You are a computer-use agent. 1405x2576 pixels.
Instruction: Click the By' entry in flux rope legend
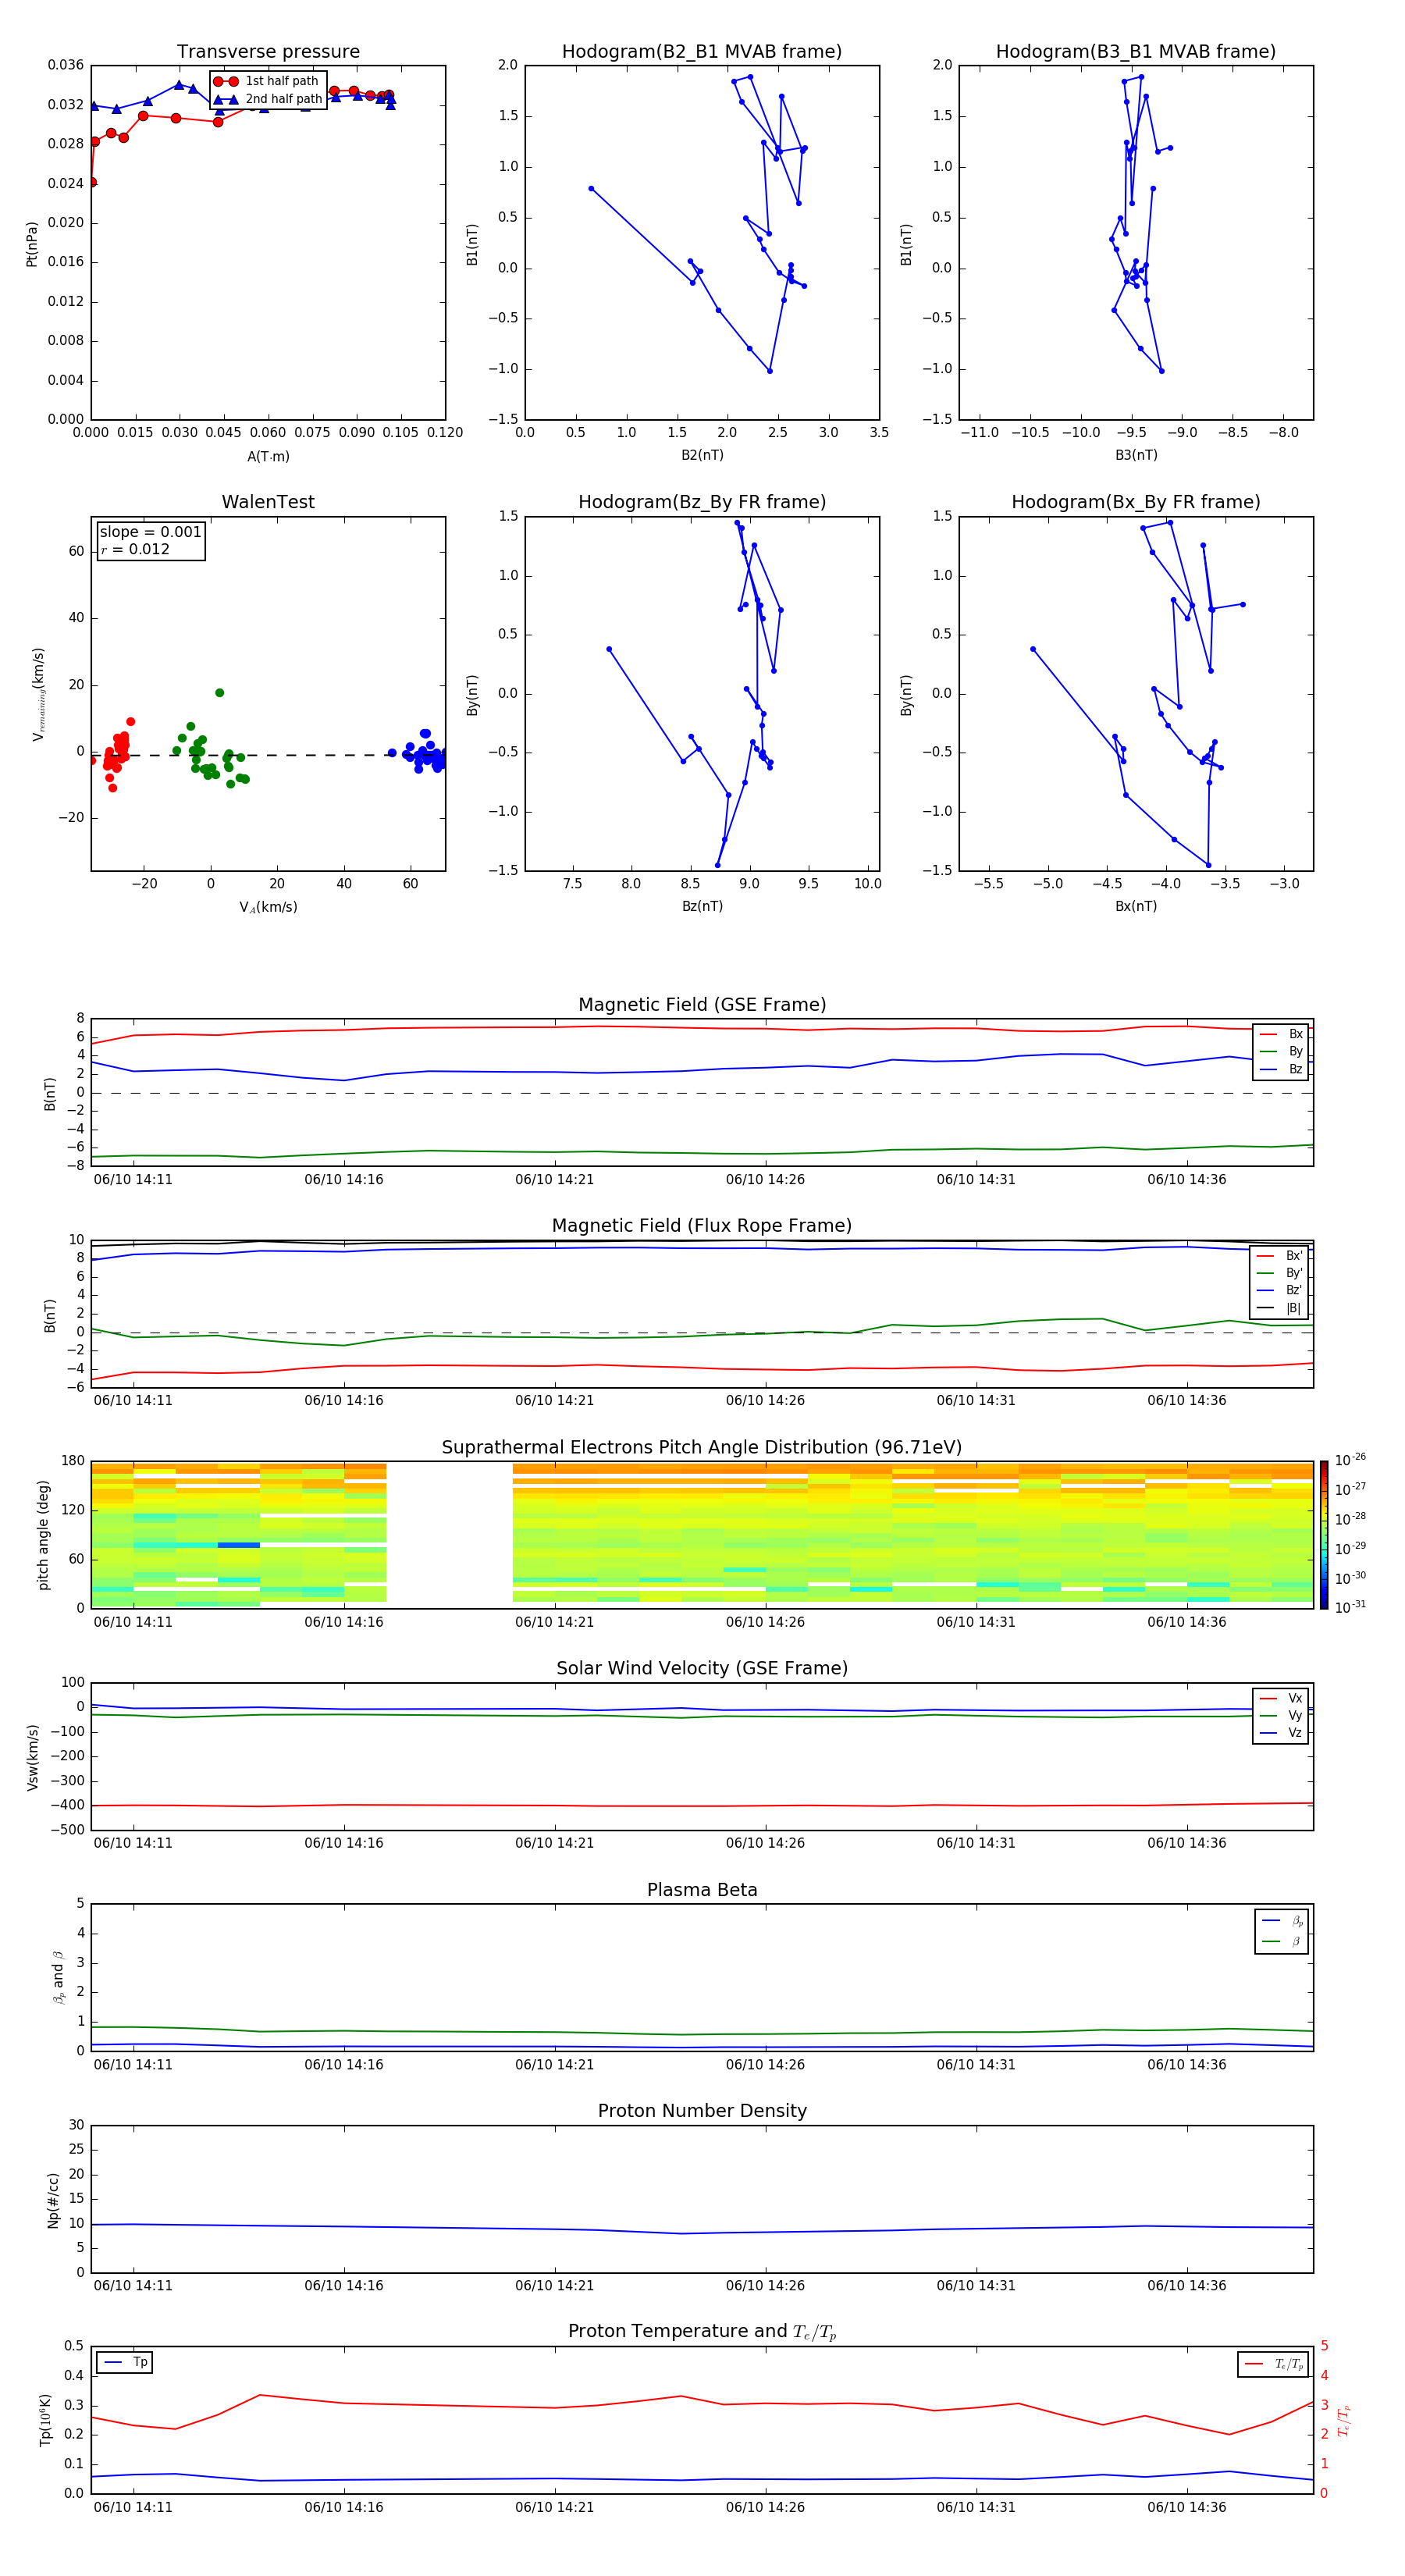(1279, 1273)
